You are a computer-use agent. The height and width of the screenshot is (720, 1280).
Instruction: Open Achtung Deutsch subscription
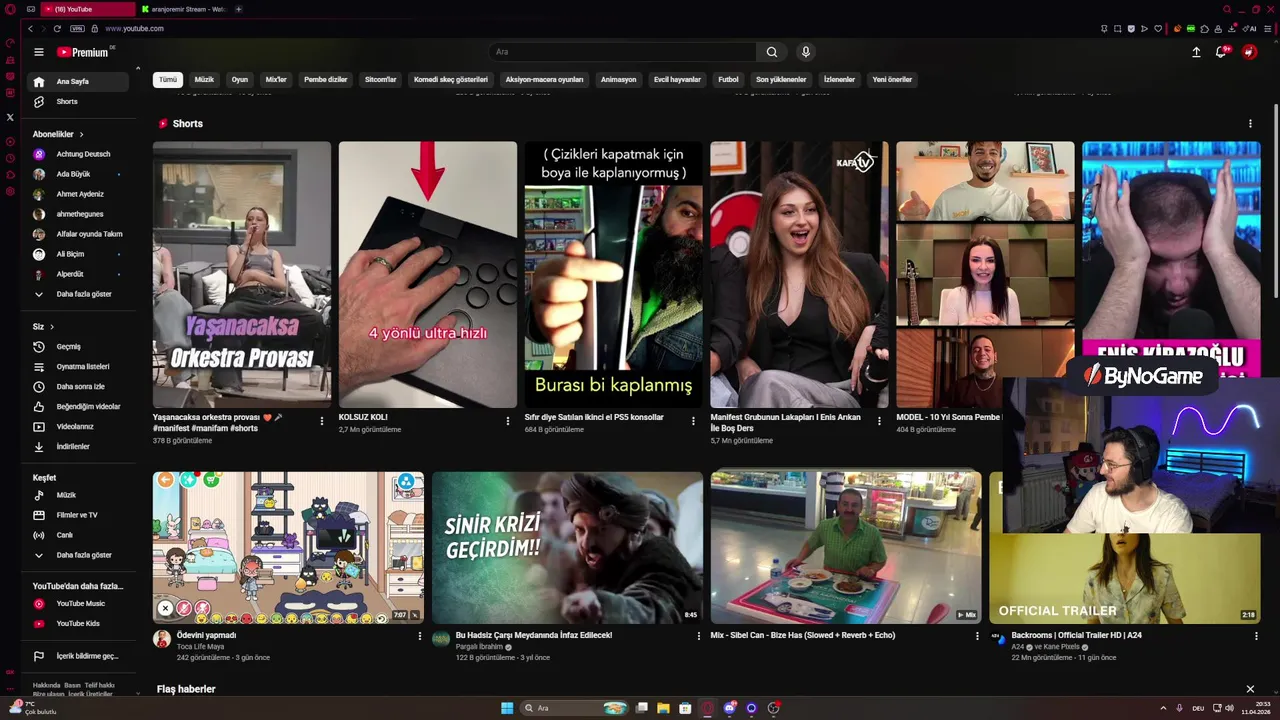click(x=80, y=154)
